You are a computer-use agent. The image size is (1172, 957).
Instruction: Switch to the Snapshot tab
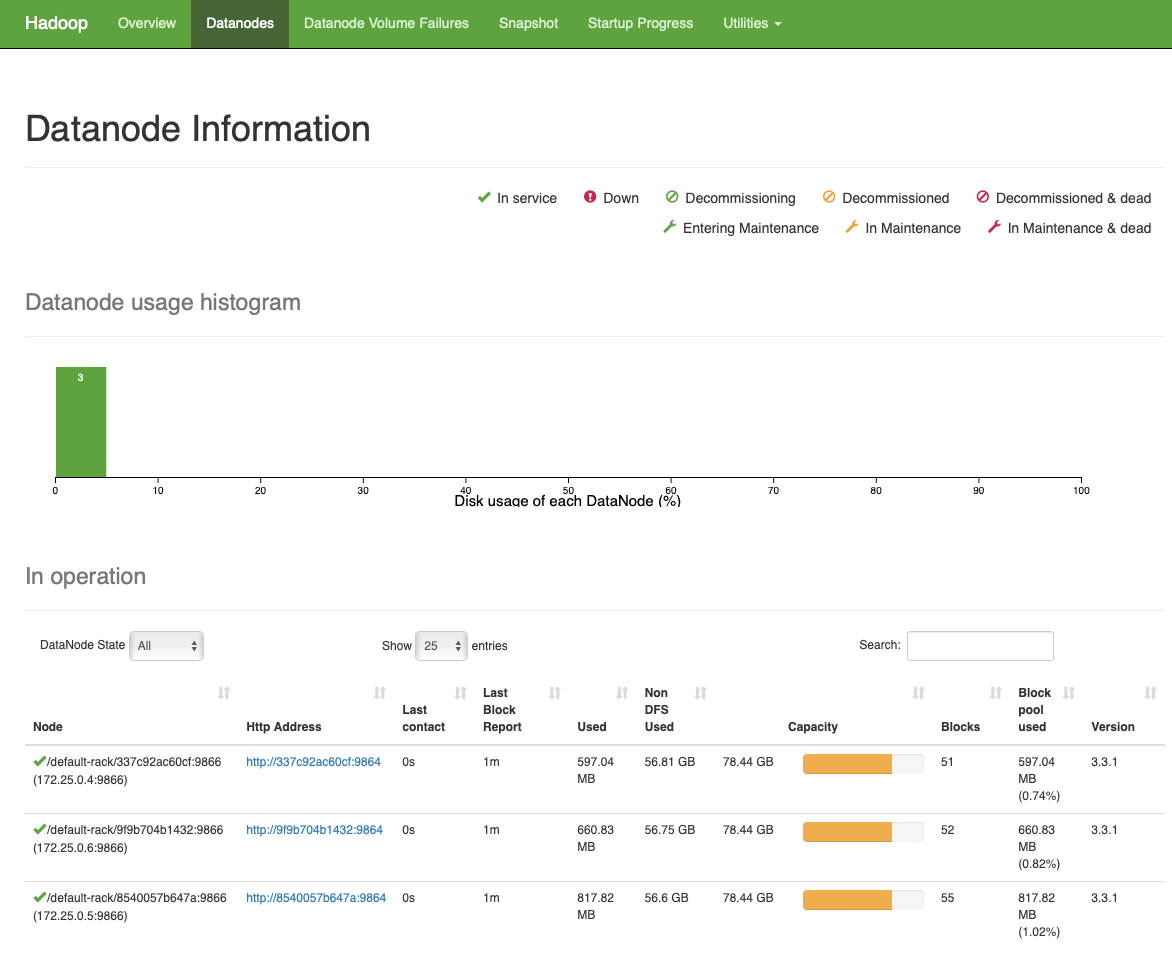(528, 23)
